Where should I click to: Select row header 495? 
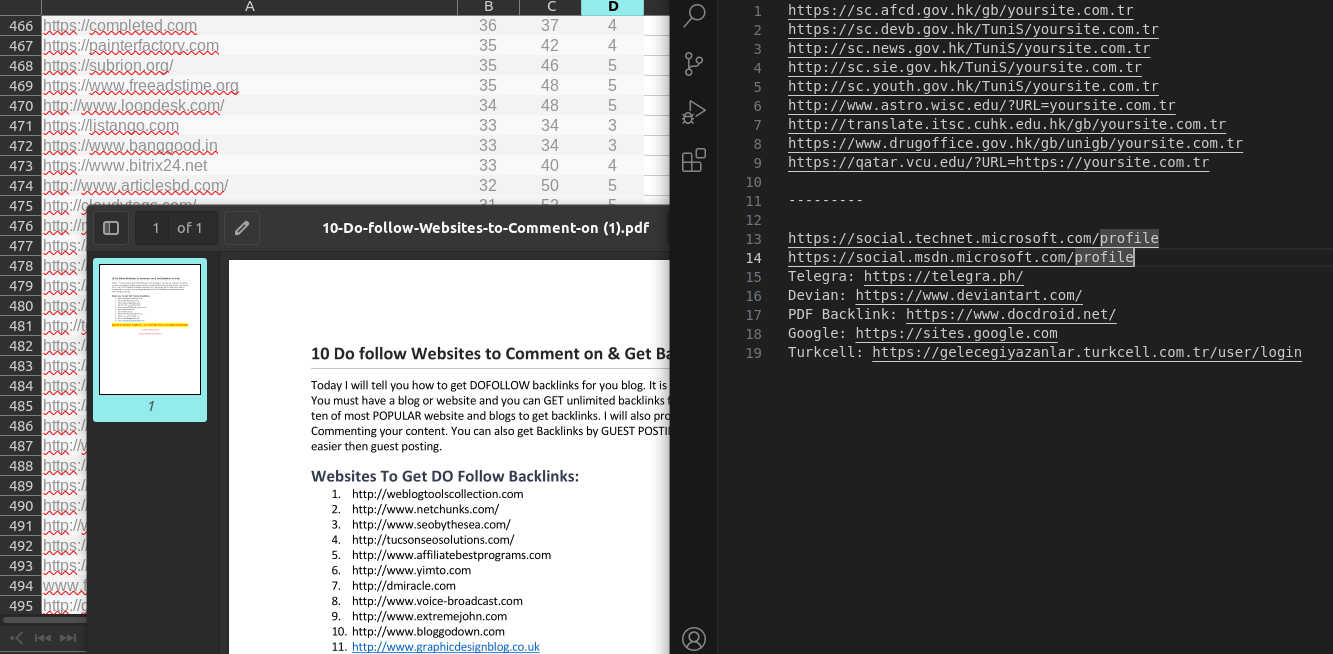20,606
